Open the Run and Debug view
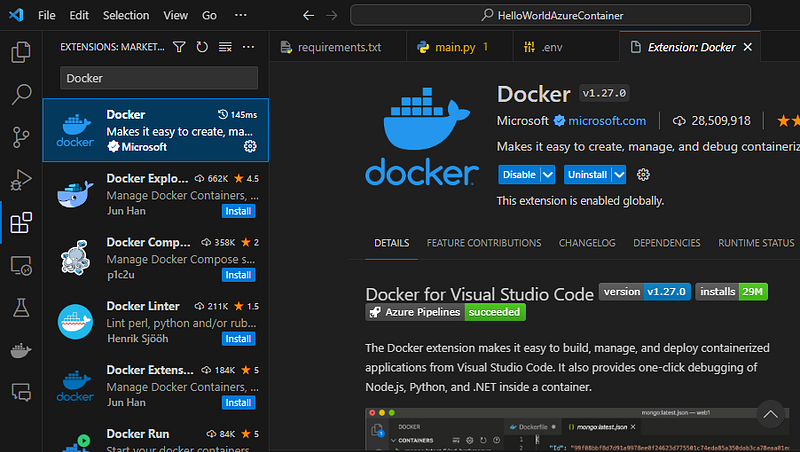 click(x=21, y=180)
